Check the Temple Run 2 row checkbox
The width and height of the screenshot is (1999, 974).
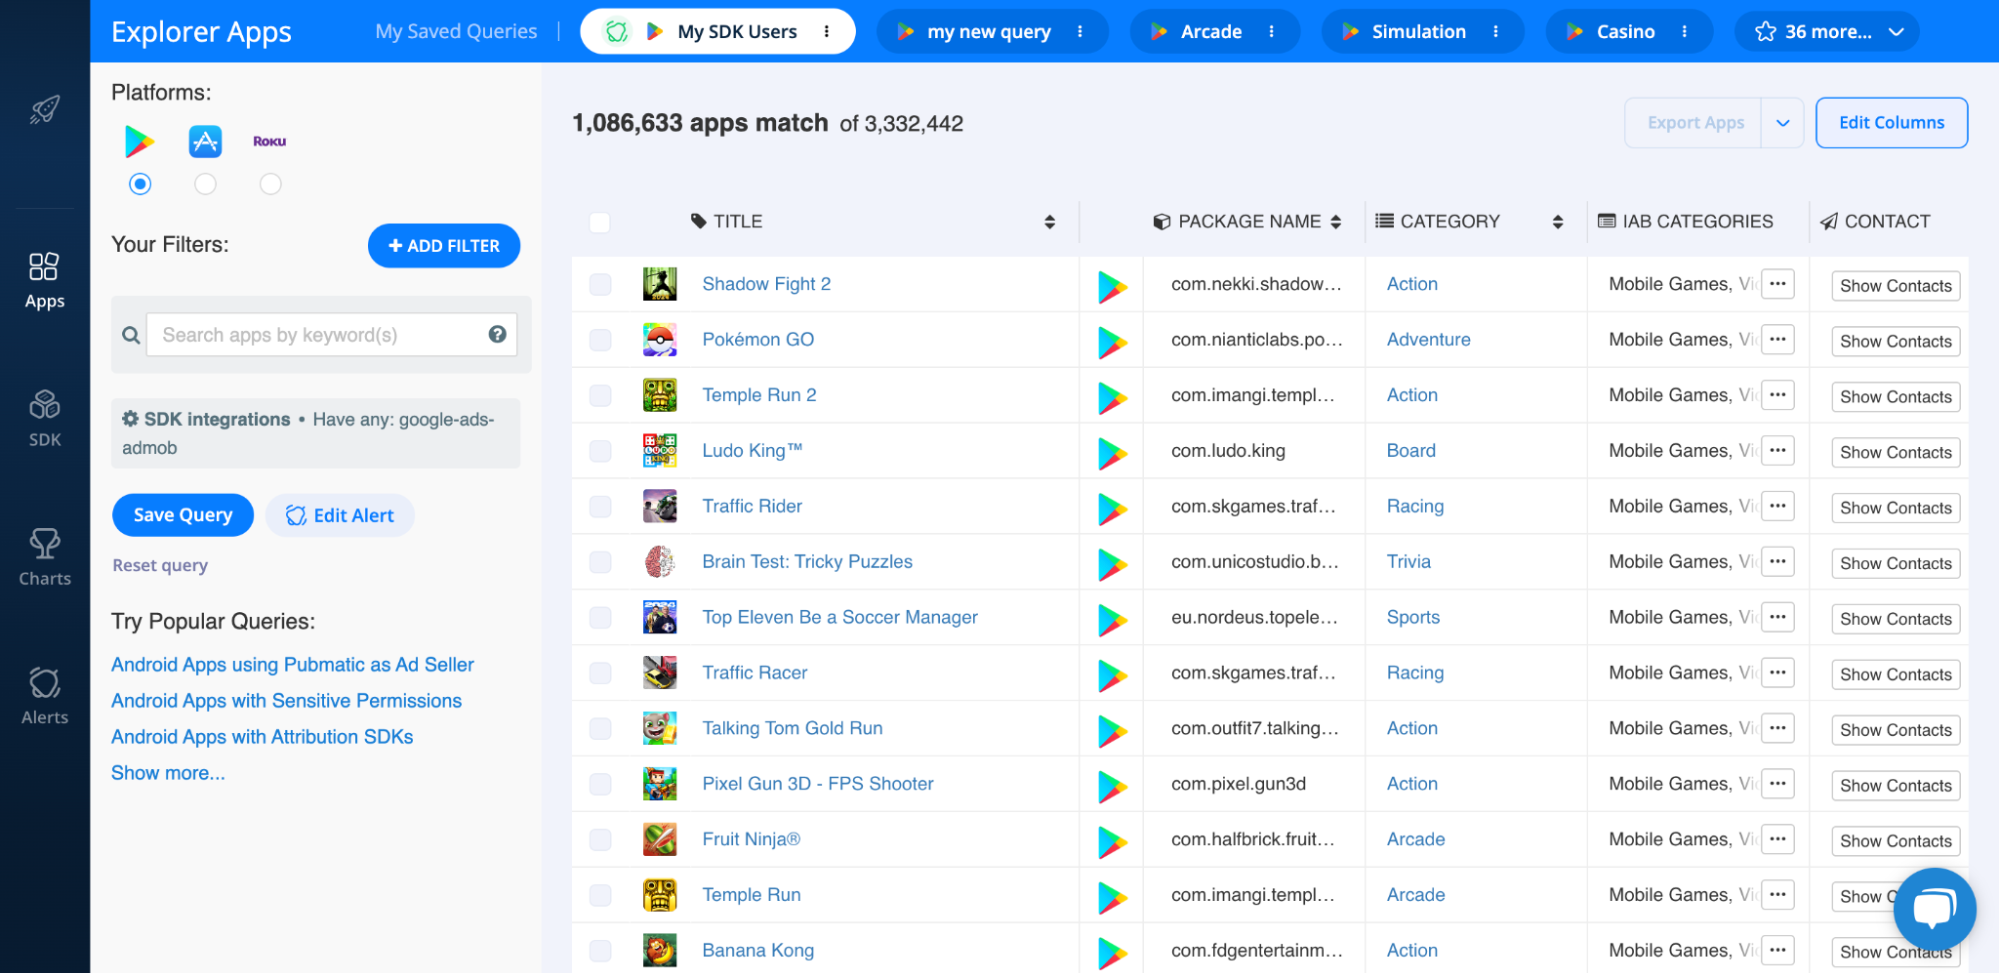(600, 395)
